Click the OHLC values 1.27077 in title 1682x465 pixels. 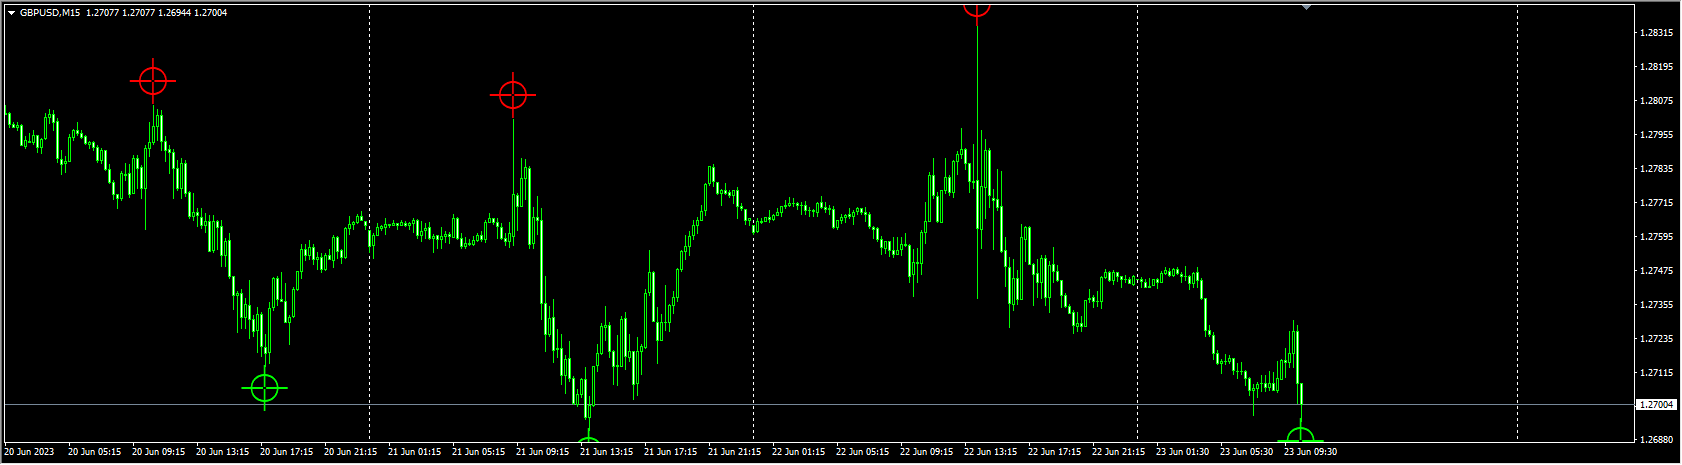(104, 13)
